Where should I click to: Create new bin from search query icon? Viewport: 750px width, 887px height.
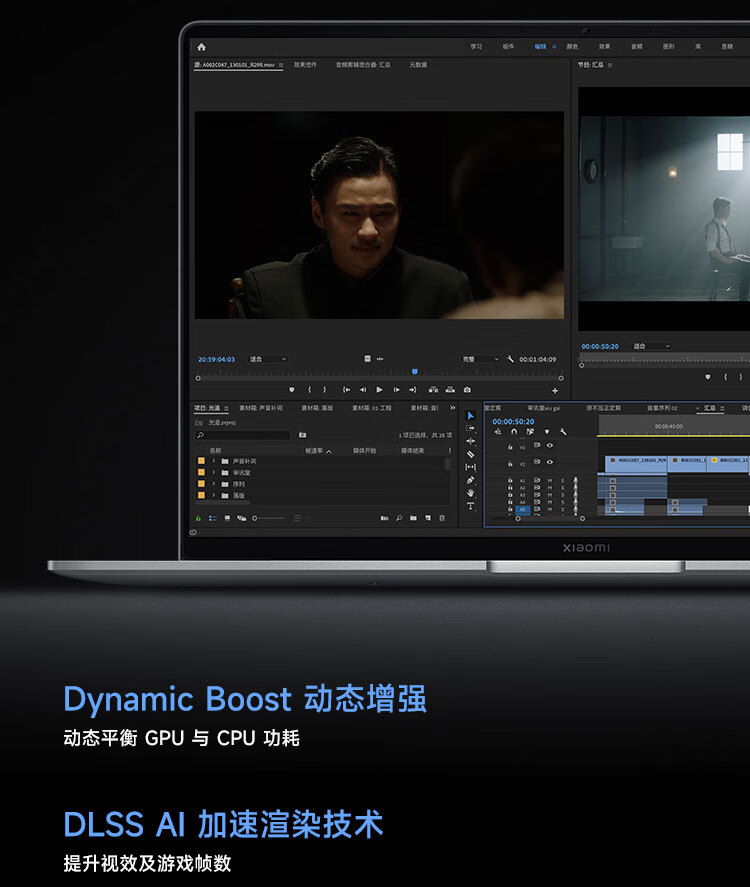pyautogui.click(x=303, y=435)
